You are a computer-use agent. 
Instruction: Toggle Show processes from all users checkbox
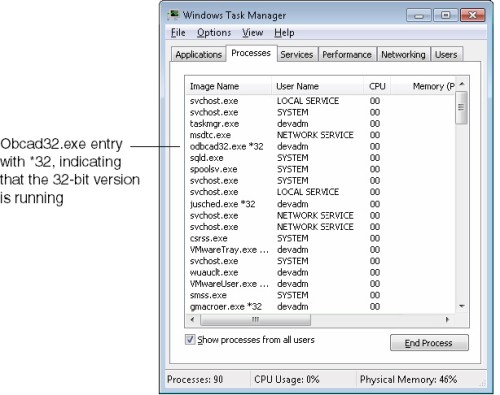[x=190, y=340]
